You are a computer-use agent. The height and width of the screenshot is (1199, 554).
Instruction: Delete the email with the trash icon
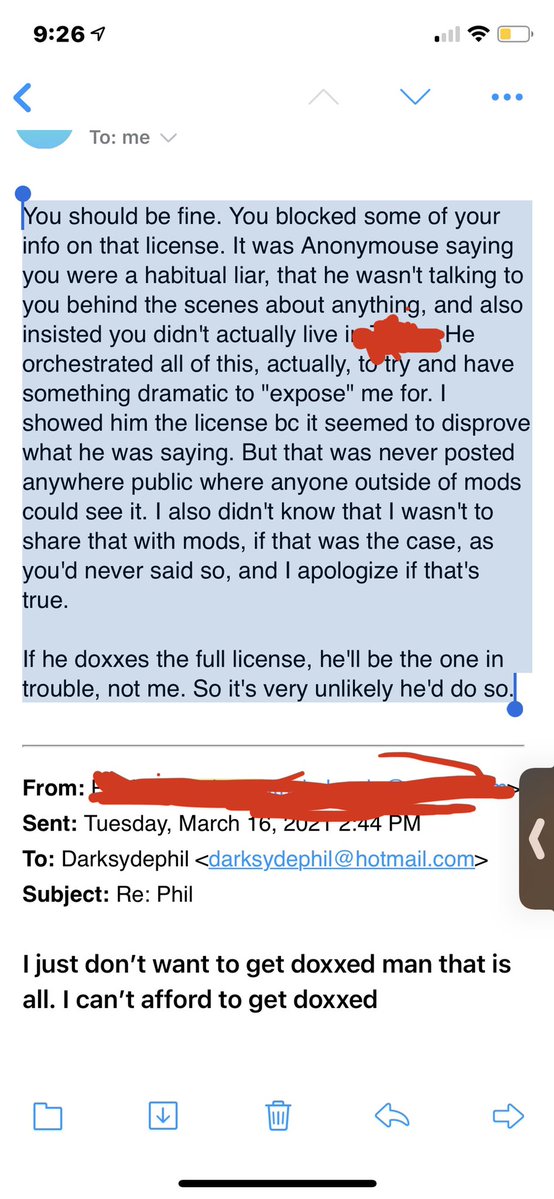278,1115
